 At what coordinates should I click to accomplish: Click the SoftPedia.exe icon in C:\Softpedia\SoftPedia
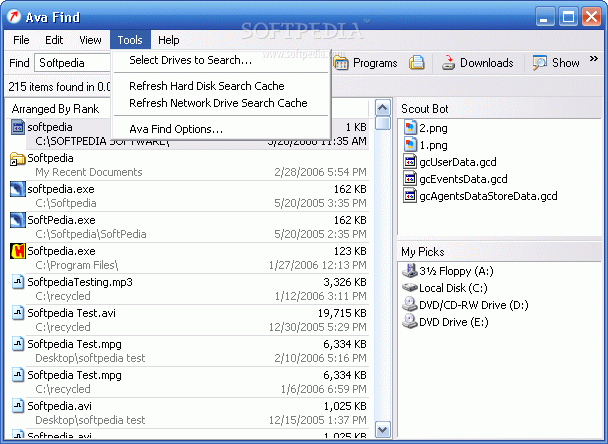[x=17, y=220]
